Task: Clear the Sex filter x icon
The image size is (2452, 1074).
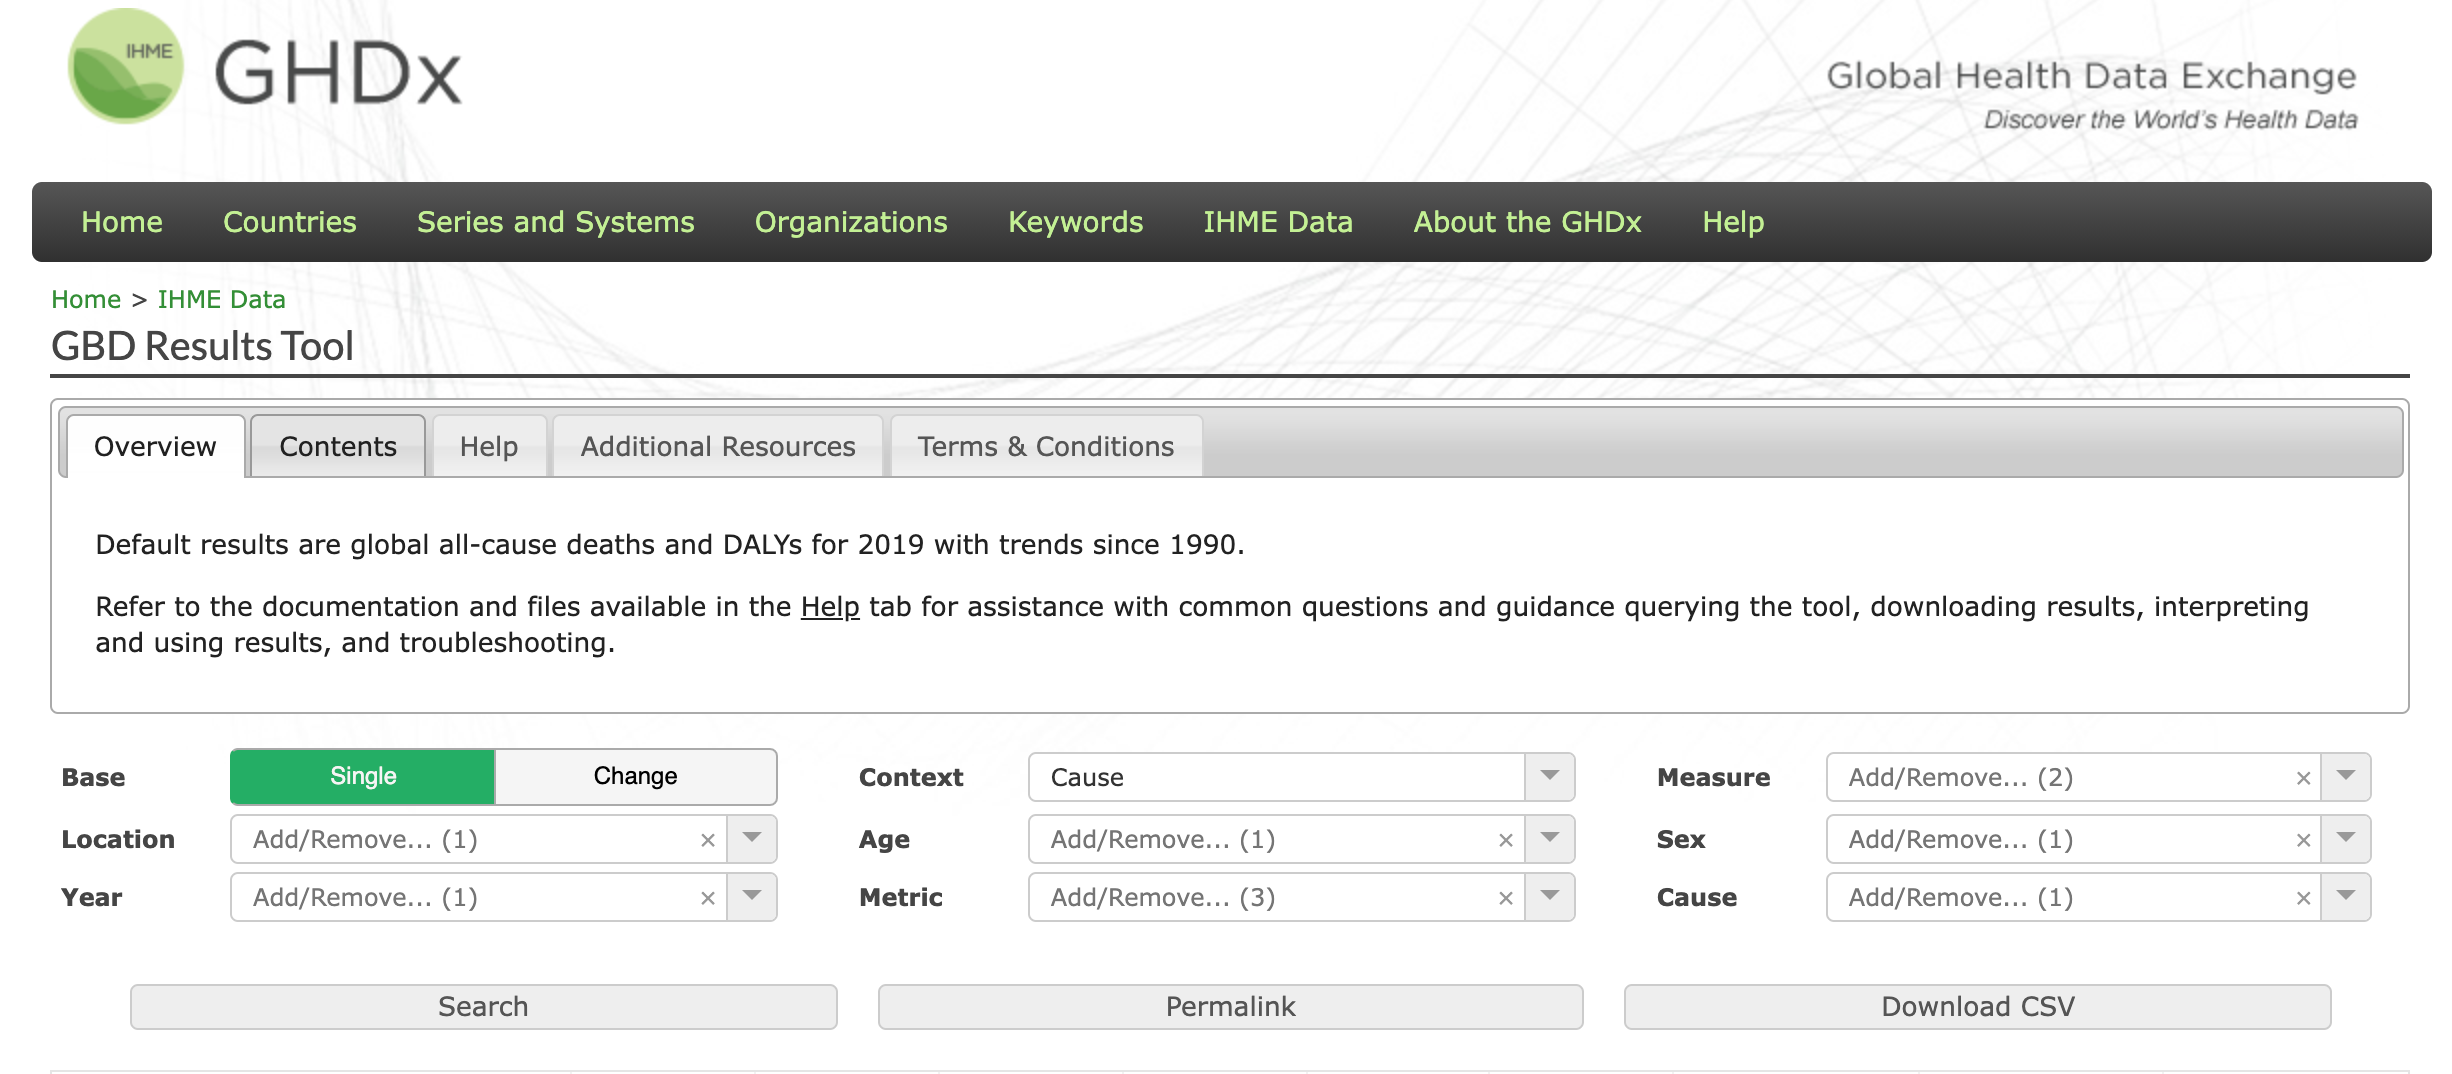Action: [x=2303, y=840]
